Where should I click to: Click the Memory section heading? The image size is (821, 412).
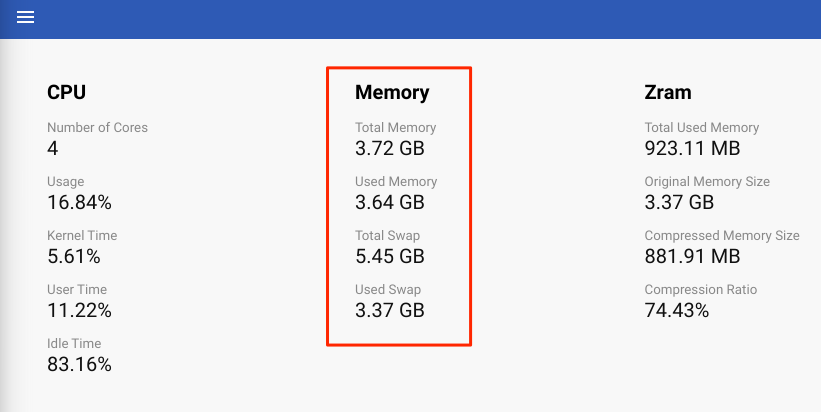pyautogui.click(x=392, y=93)
